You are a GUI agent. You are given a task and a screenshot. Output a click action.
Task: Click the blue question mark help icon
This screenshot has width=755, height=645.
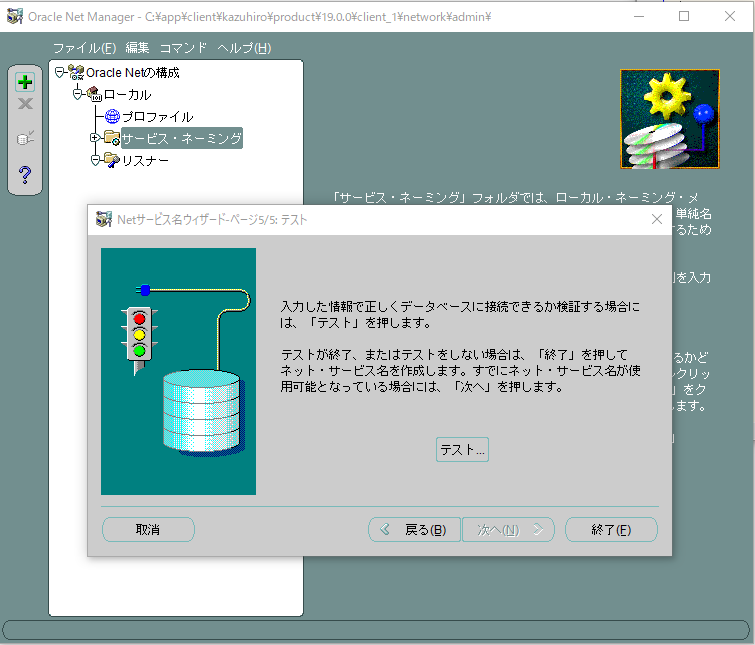click(26, 175)
